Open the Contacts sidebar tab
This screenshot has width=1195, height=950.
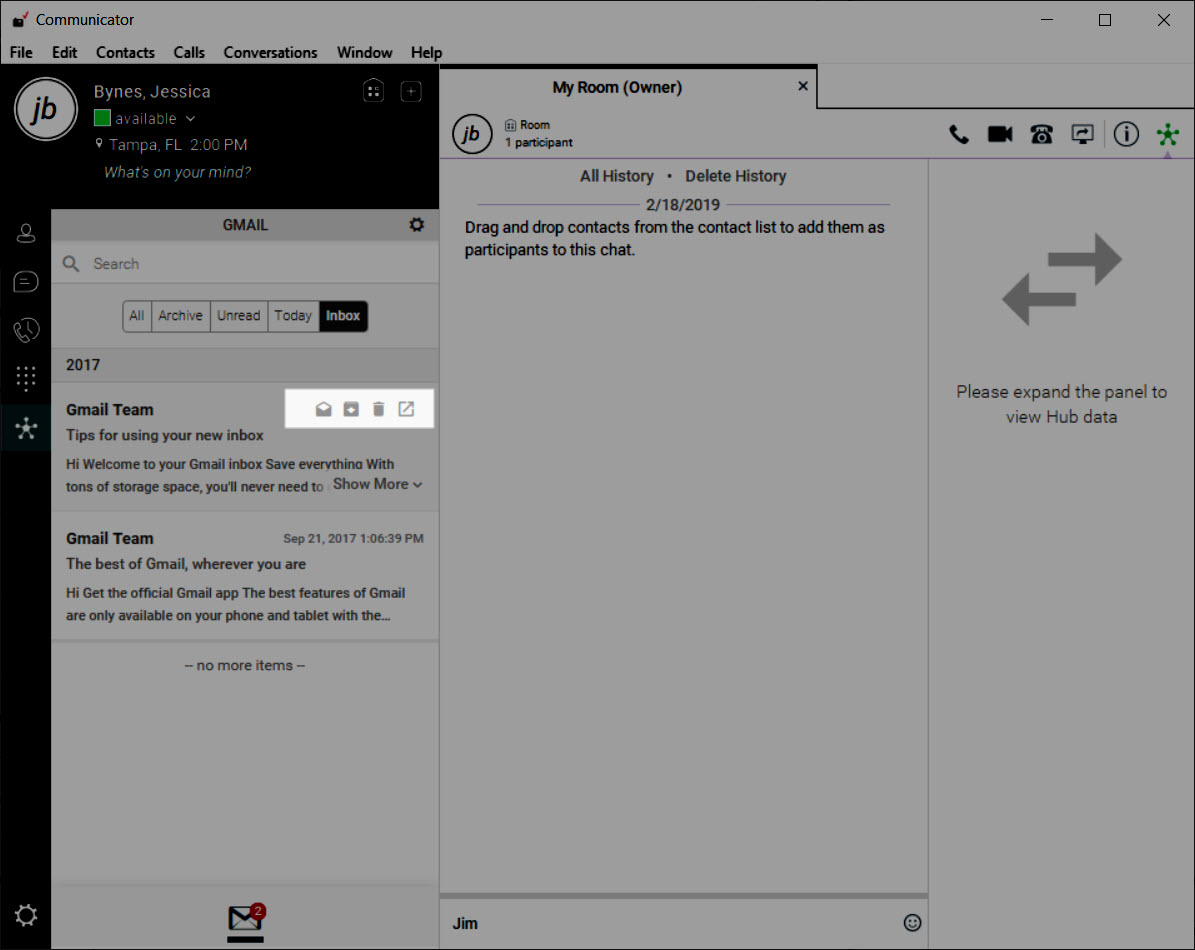tap(26, 233)
